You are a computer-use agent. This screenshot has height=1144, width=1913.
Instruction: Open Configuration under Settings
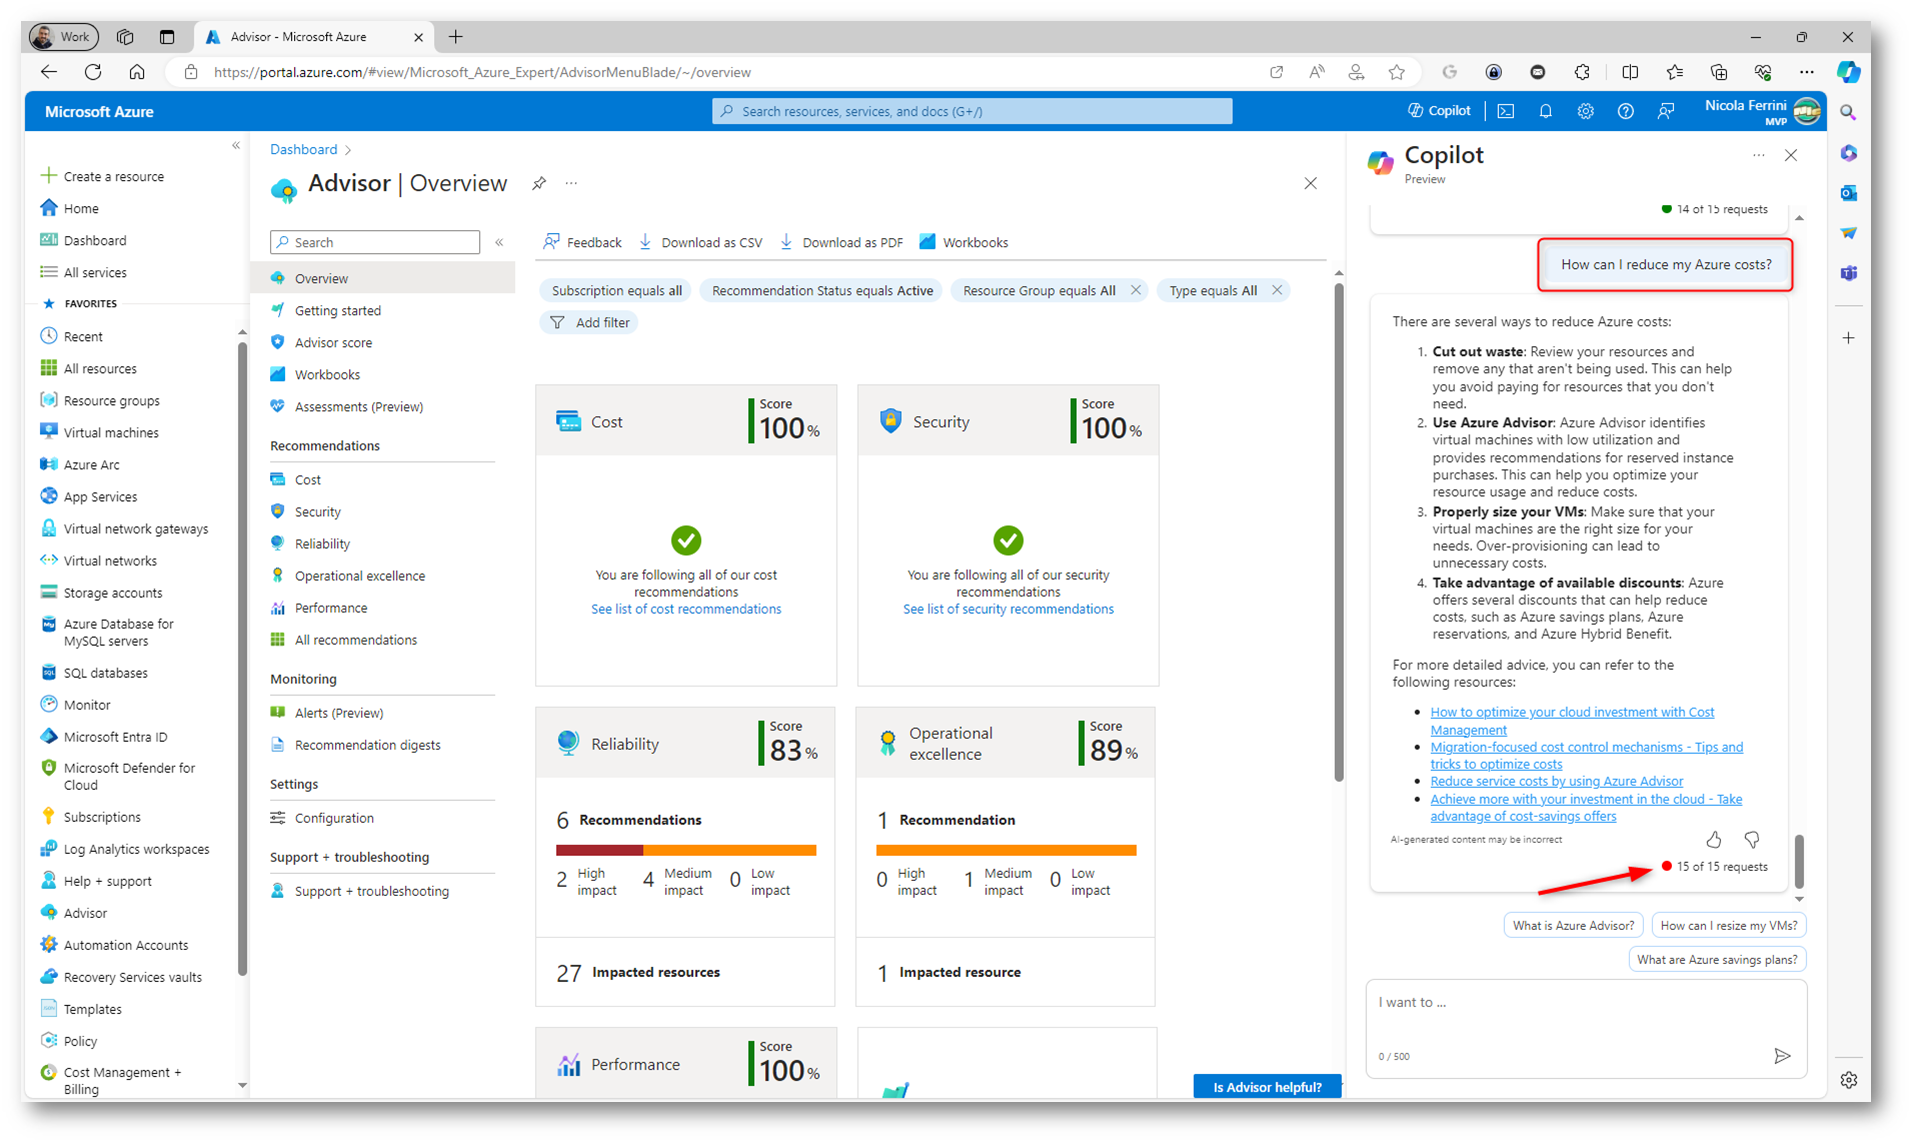(x=334, y=817)
